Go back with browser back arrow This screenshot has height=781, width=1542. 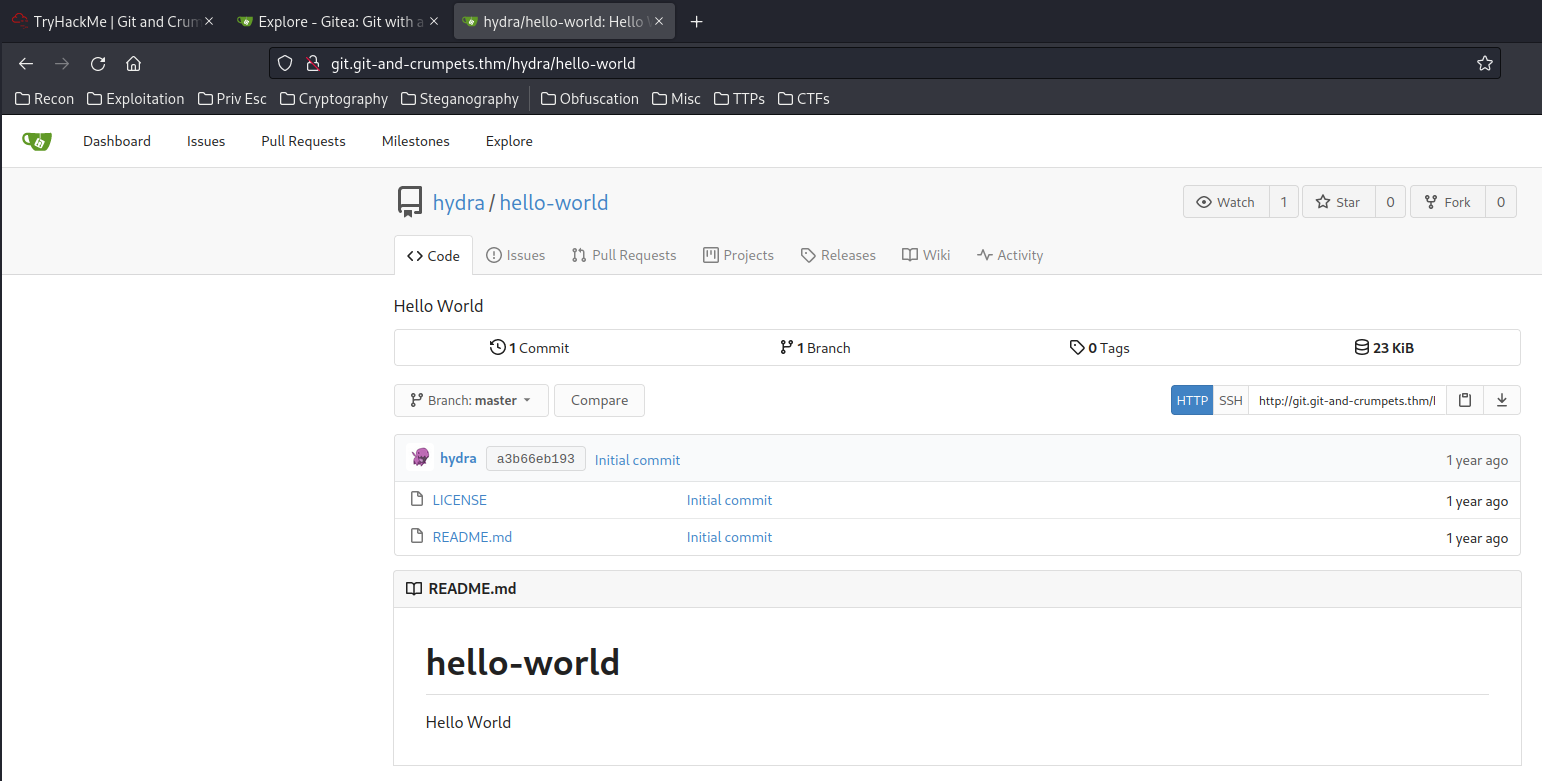(x=26, y=64)
